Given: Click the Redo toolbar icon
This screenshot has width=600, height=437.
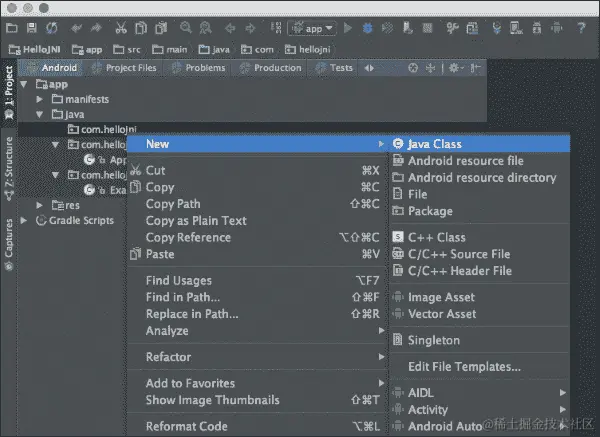Looking at the screenshot, I should click(96, 28).
